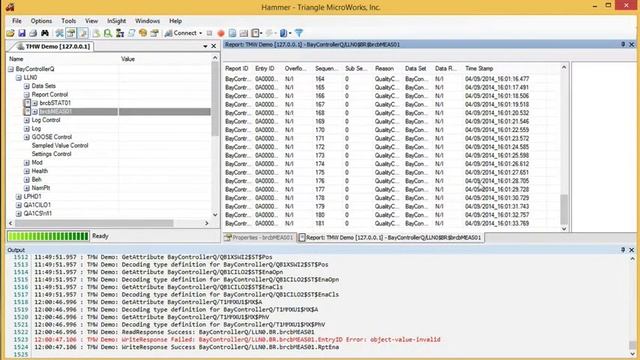Pin the Output panel with pushpin icon
This screenshot has width=640, height=360.
(x=623, y=249)
